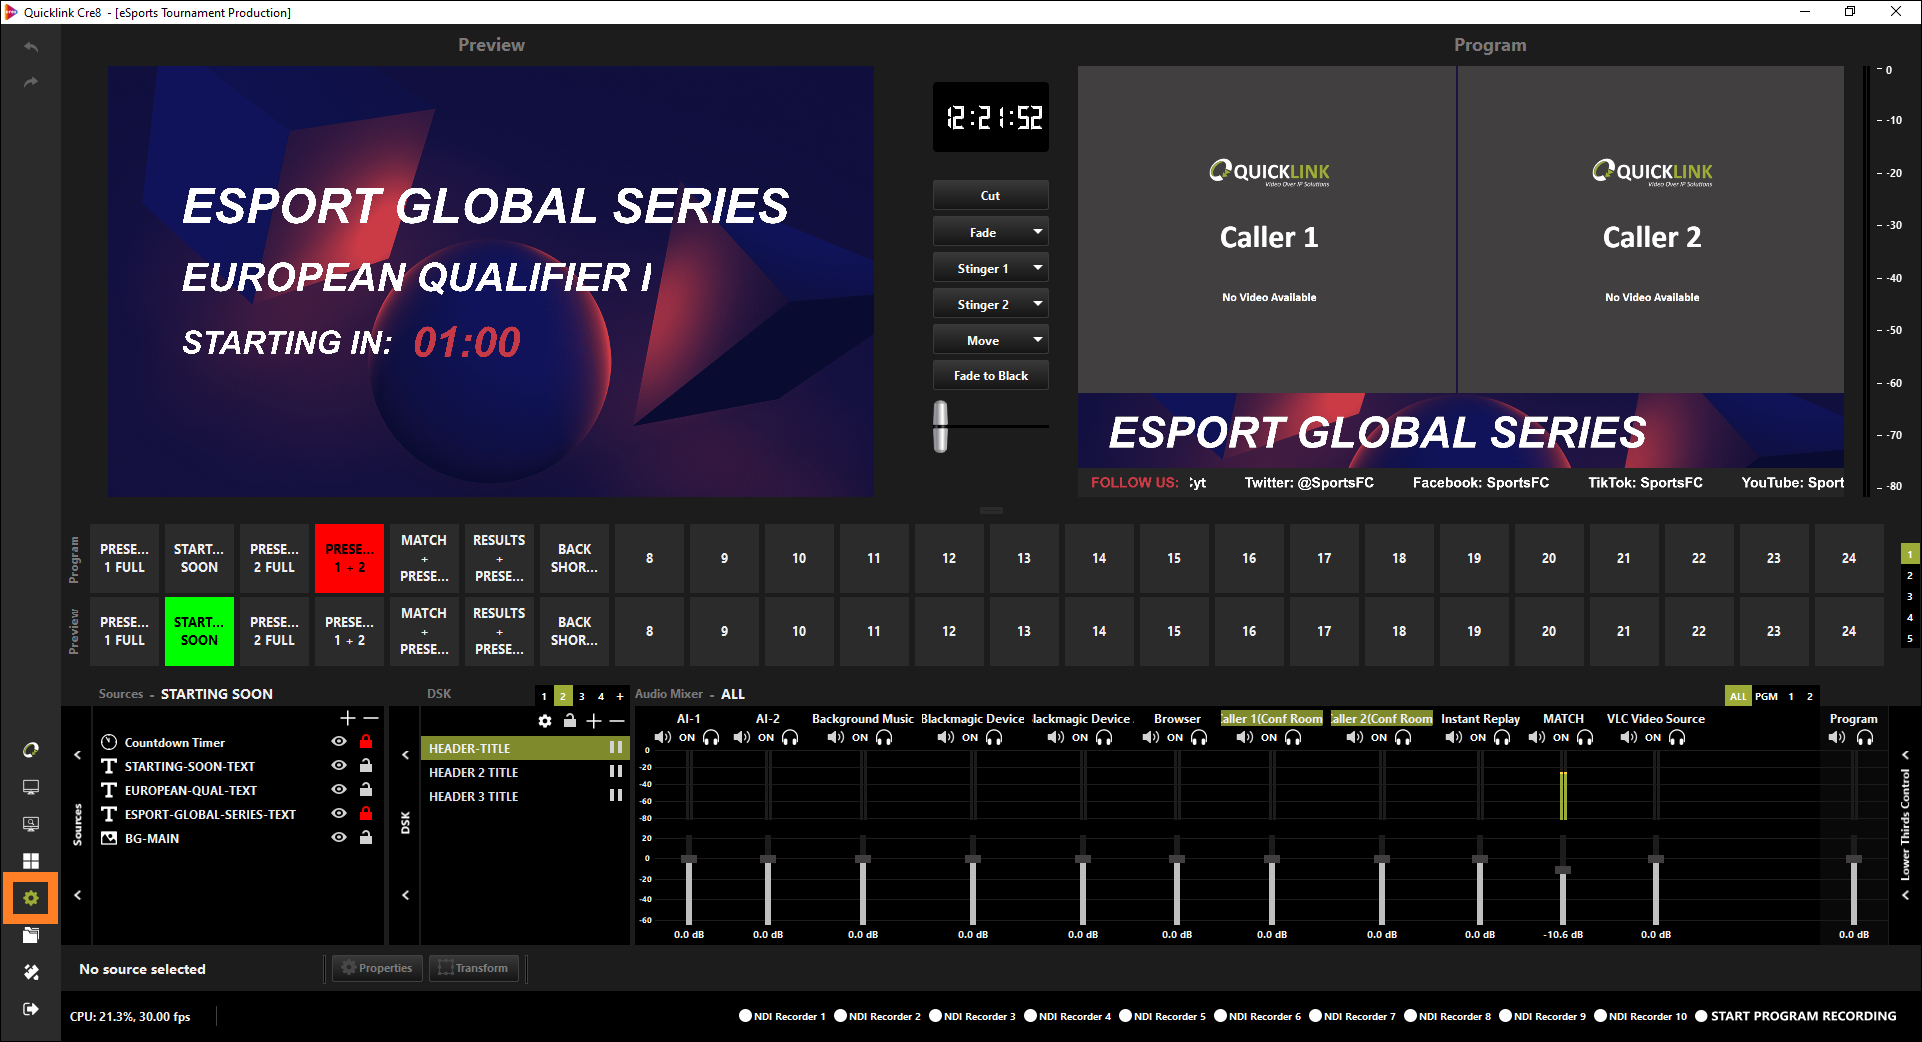Select DSK tab 3
The height and width of the screenshot is (1042, 1922).
582,696
